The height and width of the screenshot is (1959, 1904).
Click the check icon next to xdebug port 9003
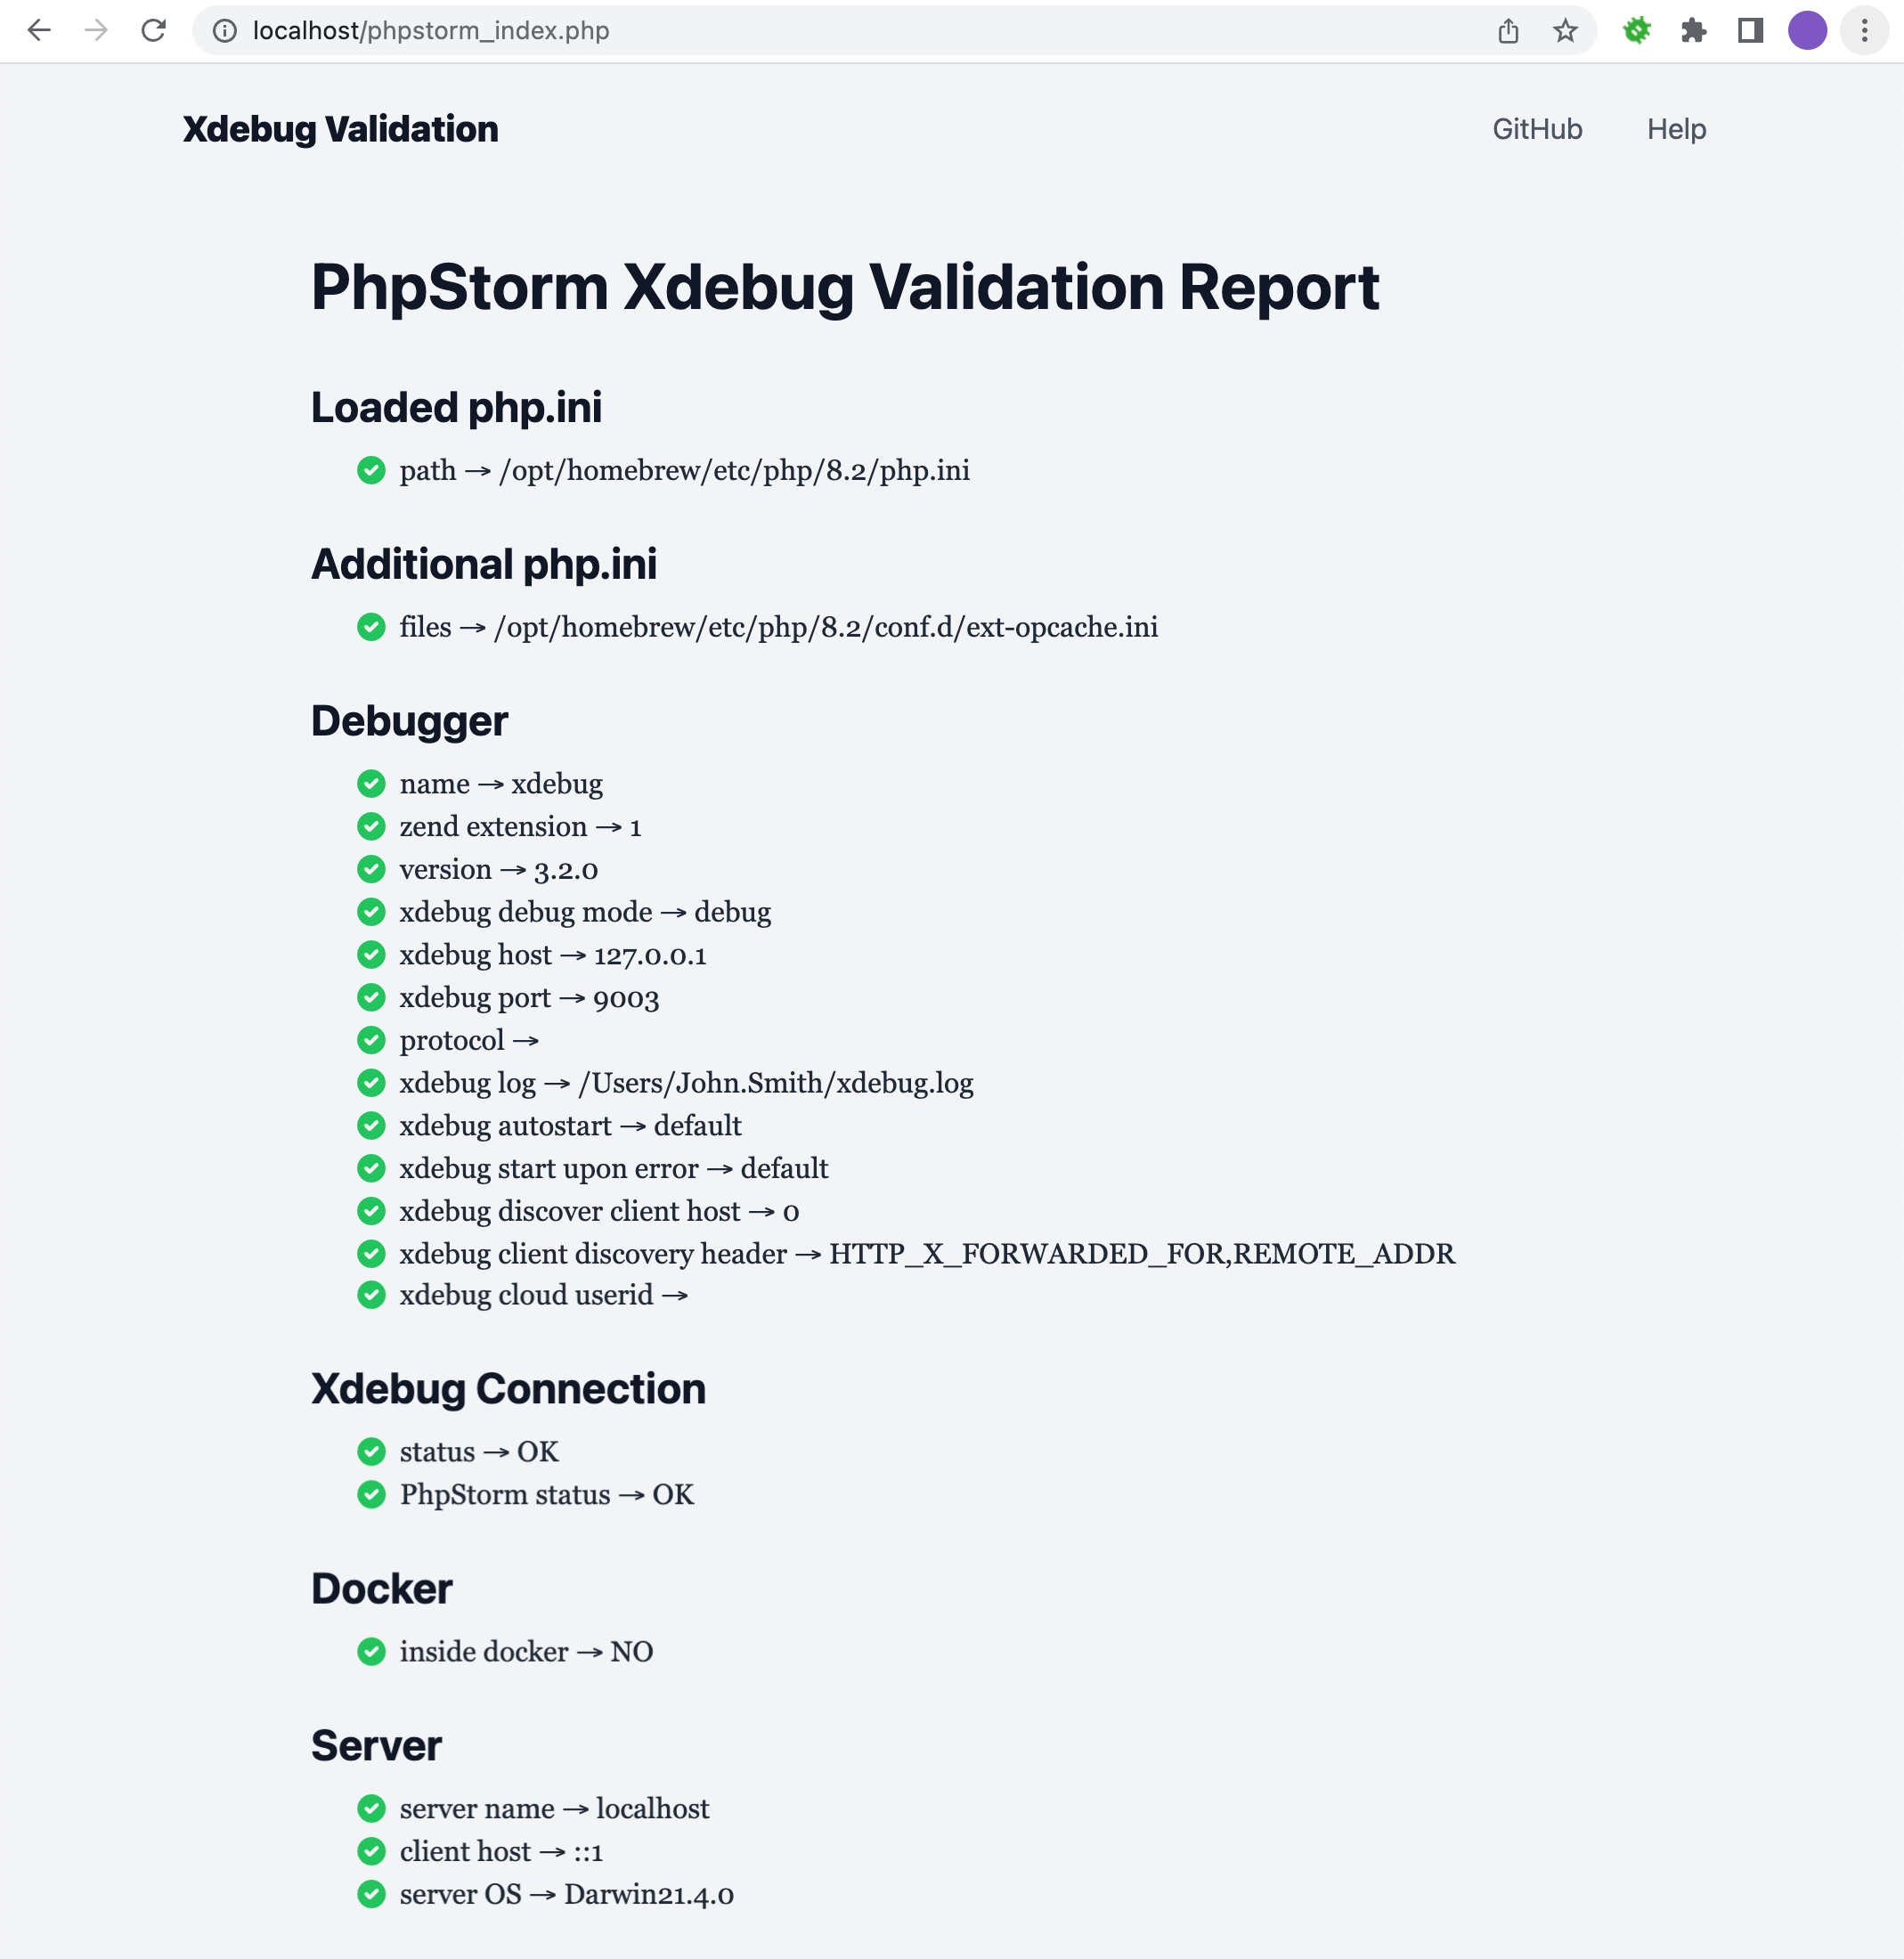pyautogui.click(x=372, y=997)
